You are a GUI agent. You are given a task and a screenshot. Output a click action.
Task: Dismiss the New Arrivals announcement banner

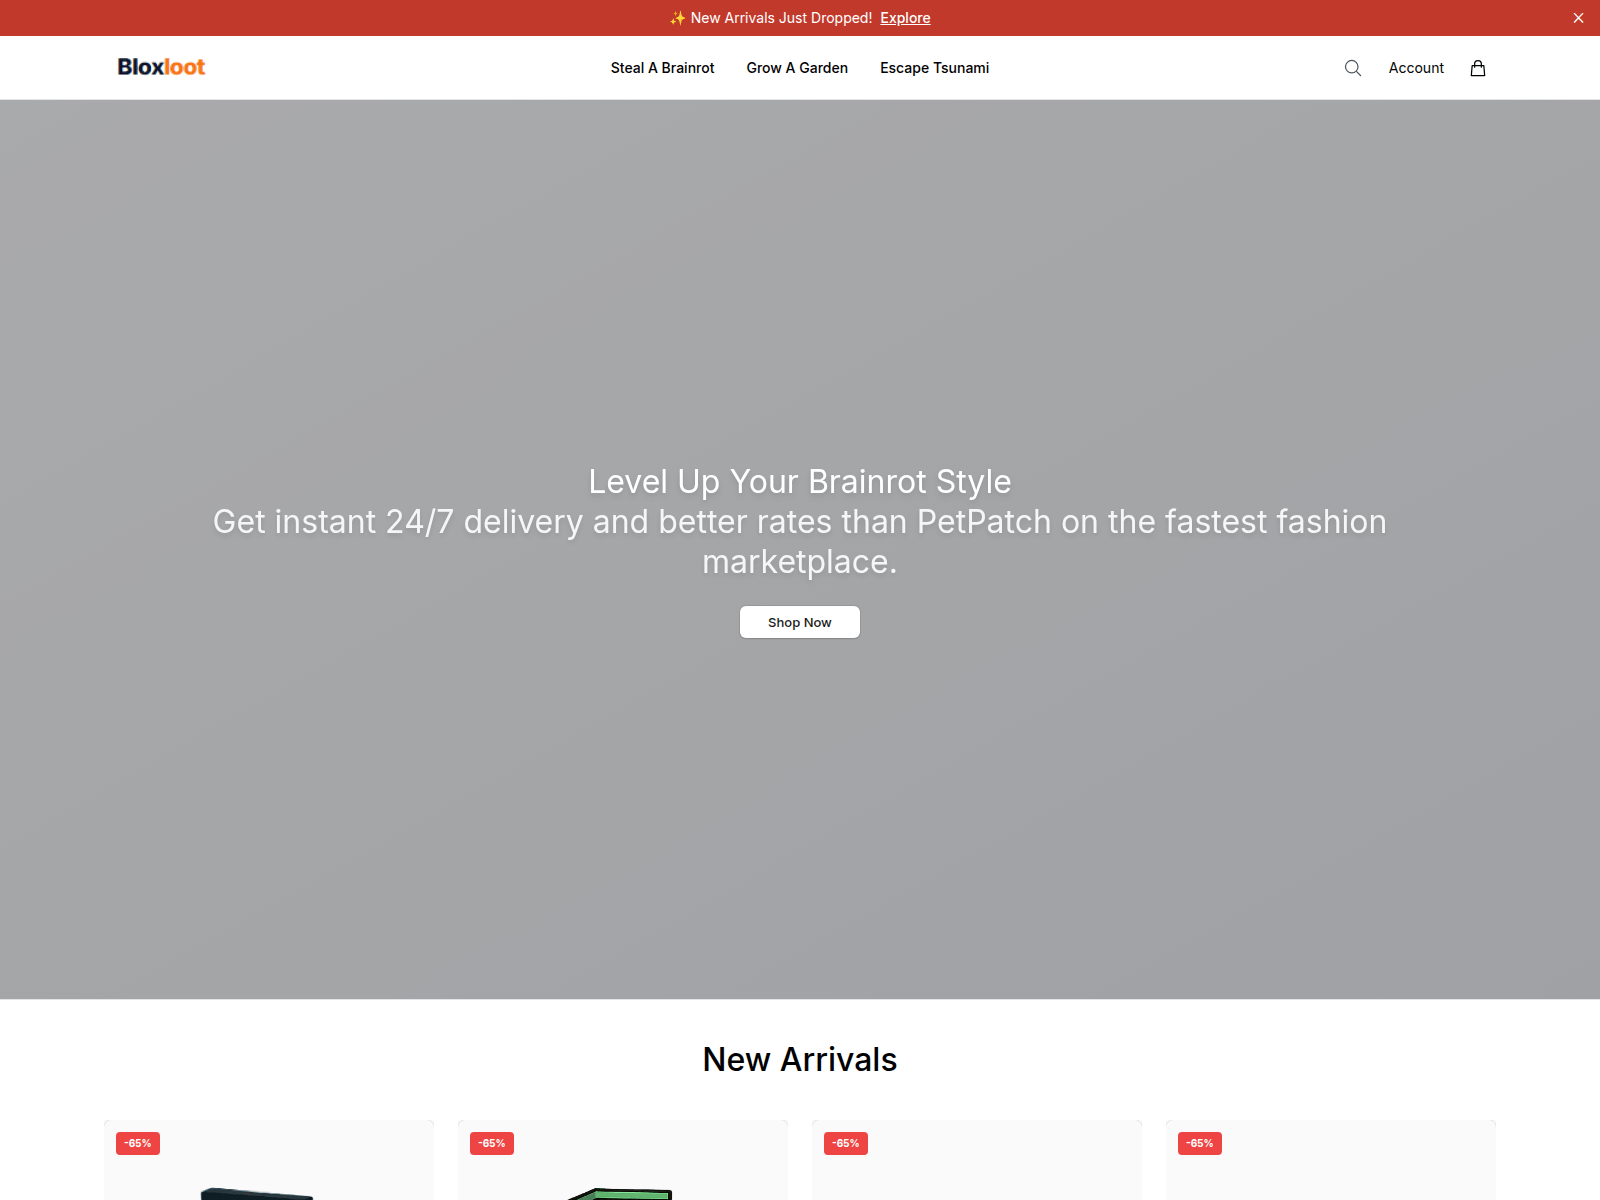click(x=1578, y=18)
